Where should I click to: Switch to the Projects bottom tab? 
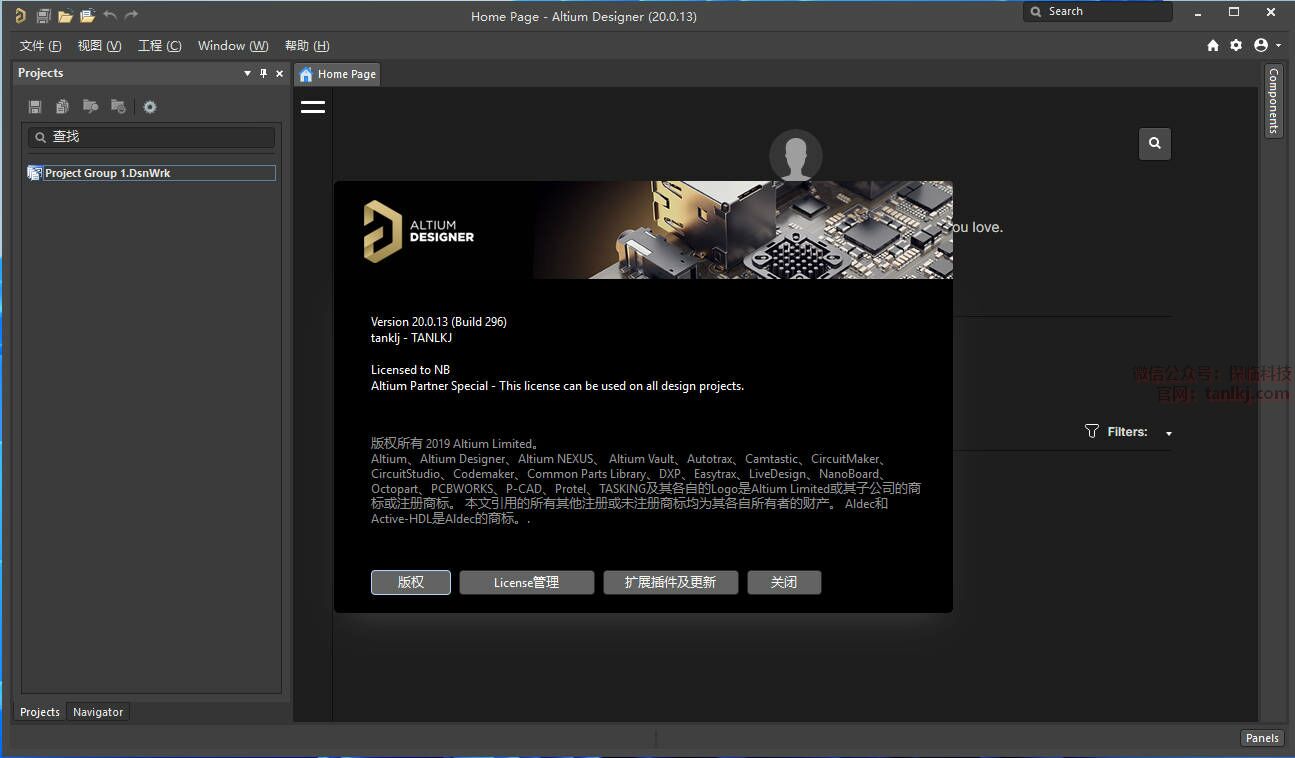(40, 712)
